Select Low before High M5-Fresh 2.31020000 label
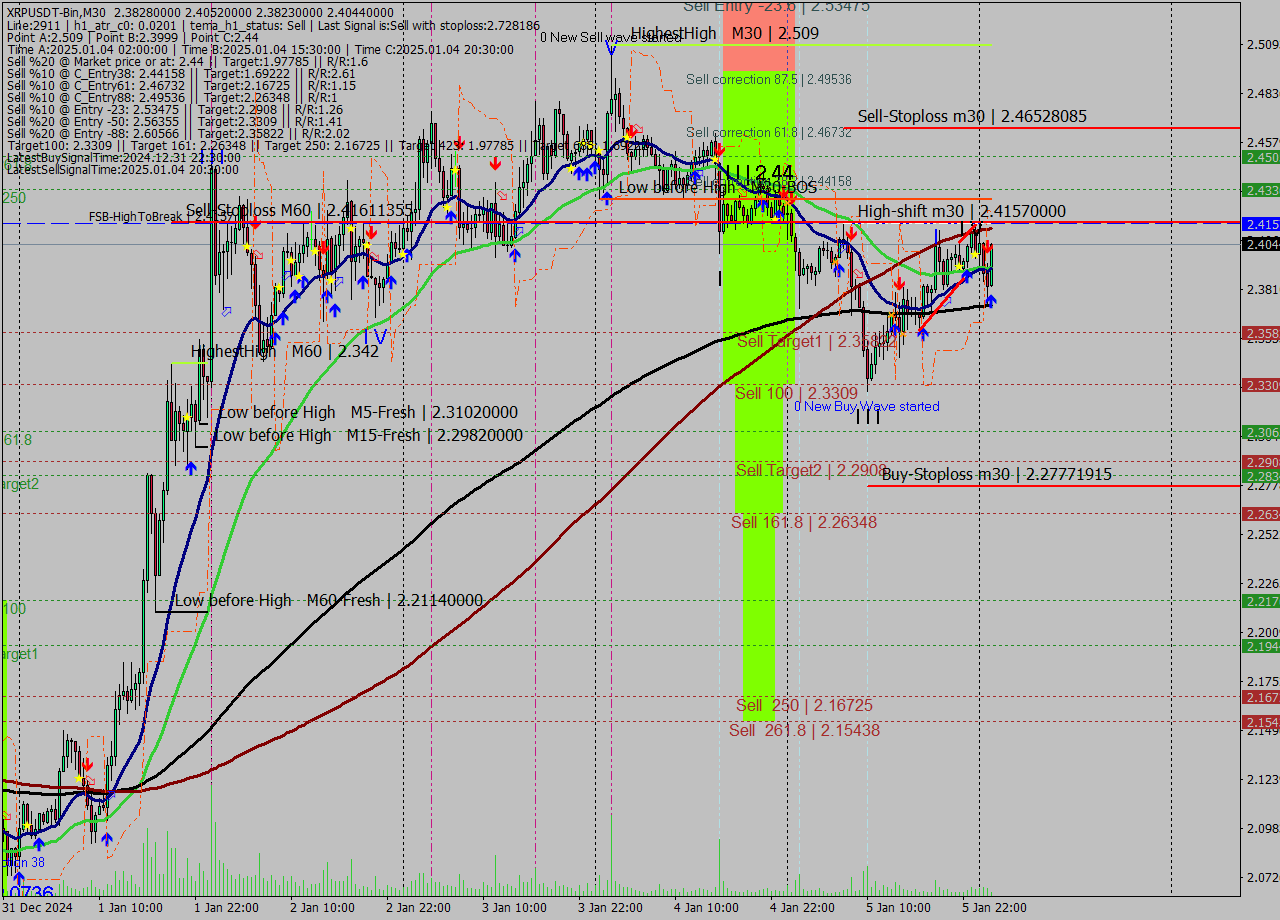1280x920 pixels. coord(368,413)
